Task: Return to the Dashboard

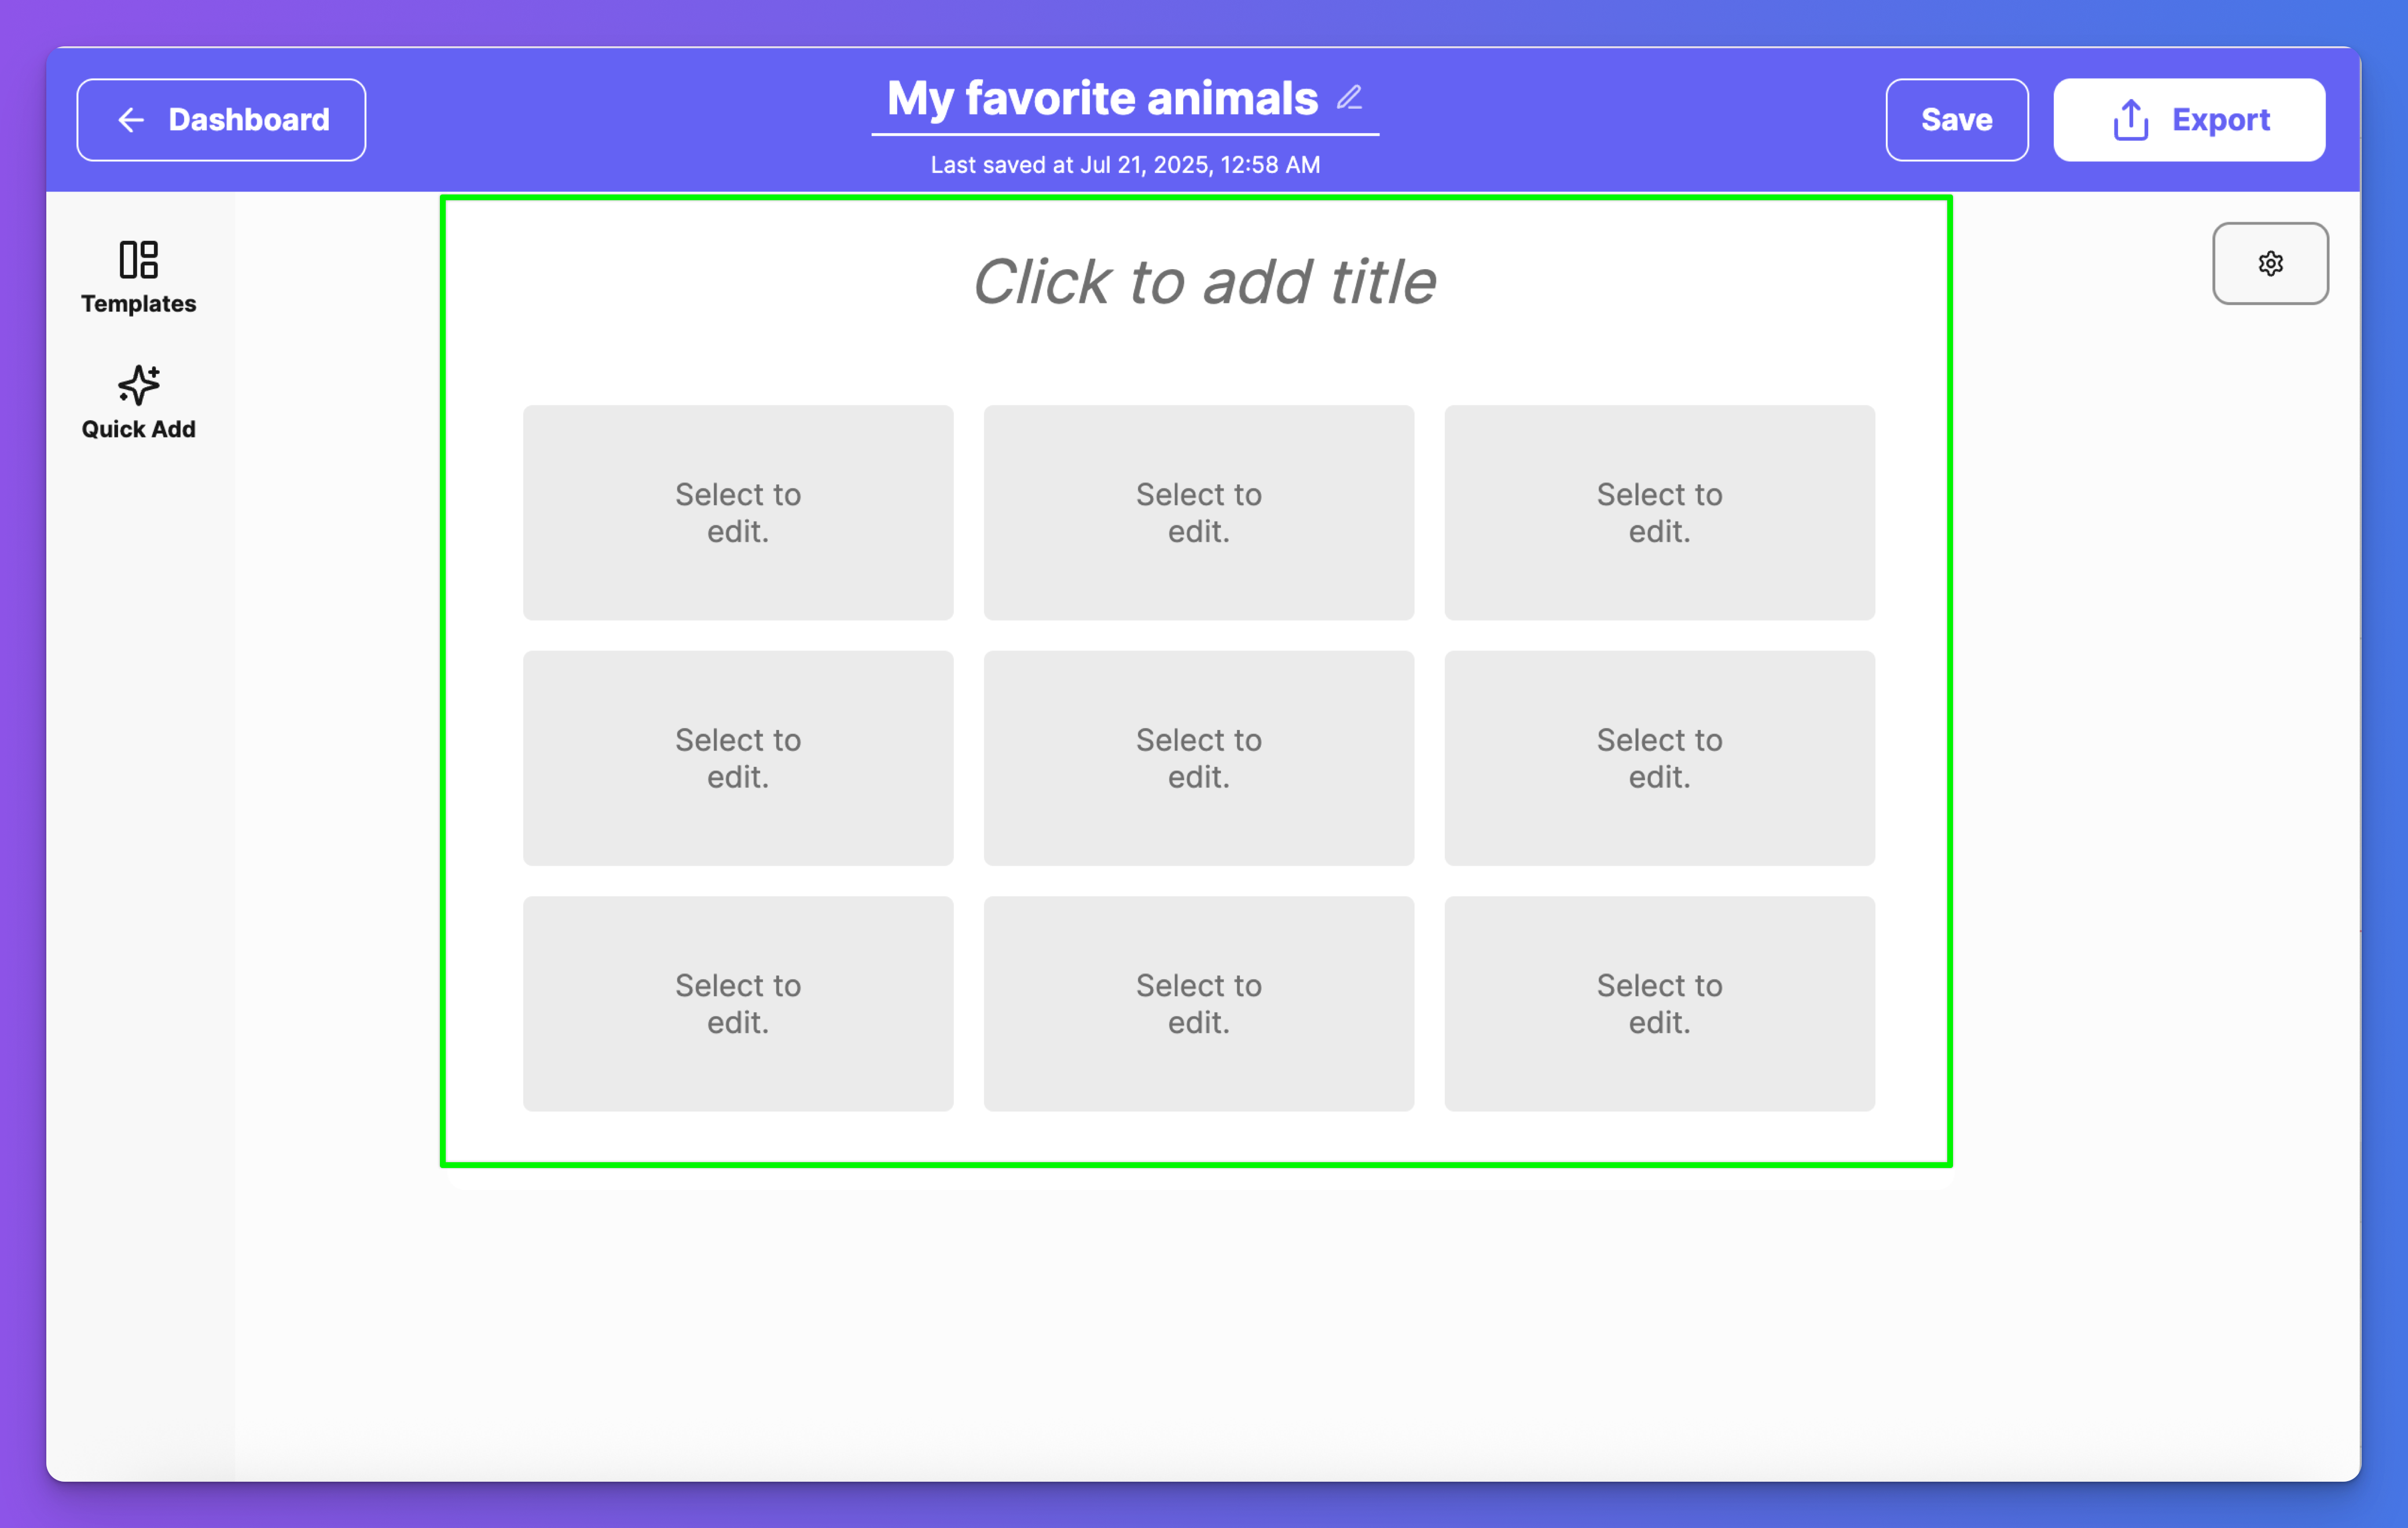Action: pyautogui.click(x=221, y=120)
